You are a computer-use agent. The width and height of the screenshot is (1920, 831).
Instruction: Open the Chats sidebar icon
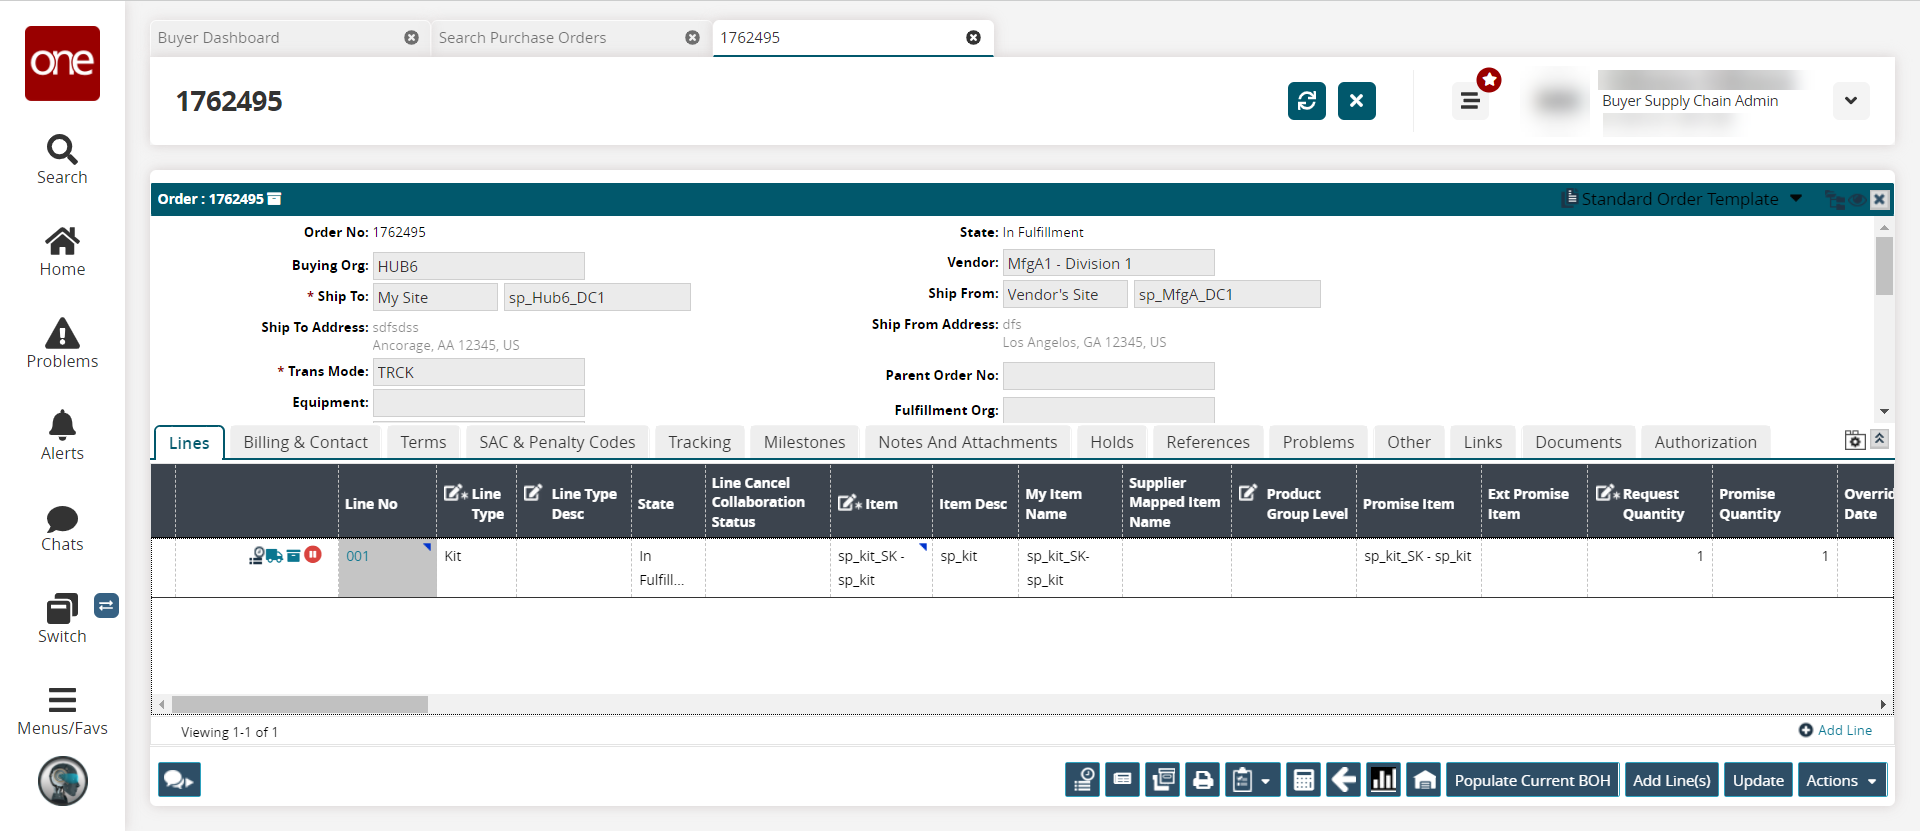click(62, 528)
